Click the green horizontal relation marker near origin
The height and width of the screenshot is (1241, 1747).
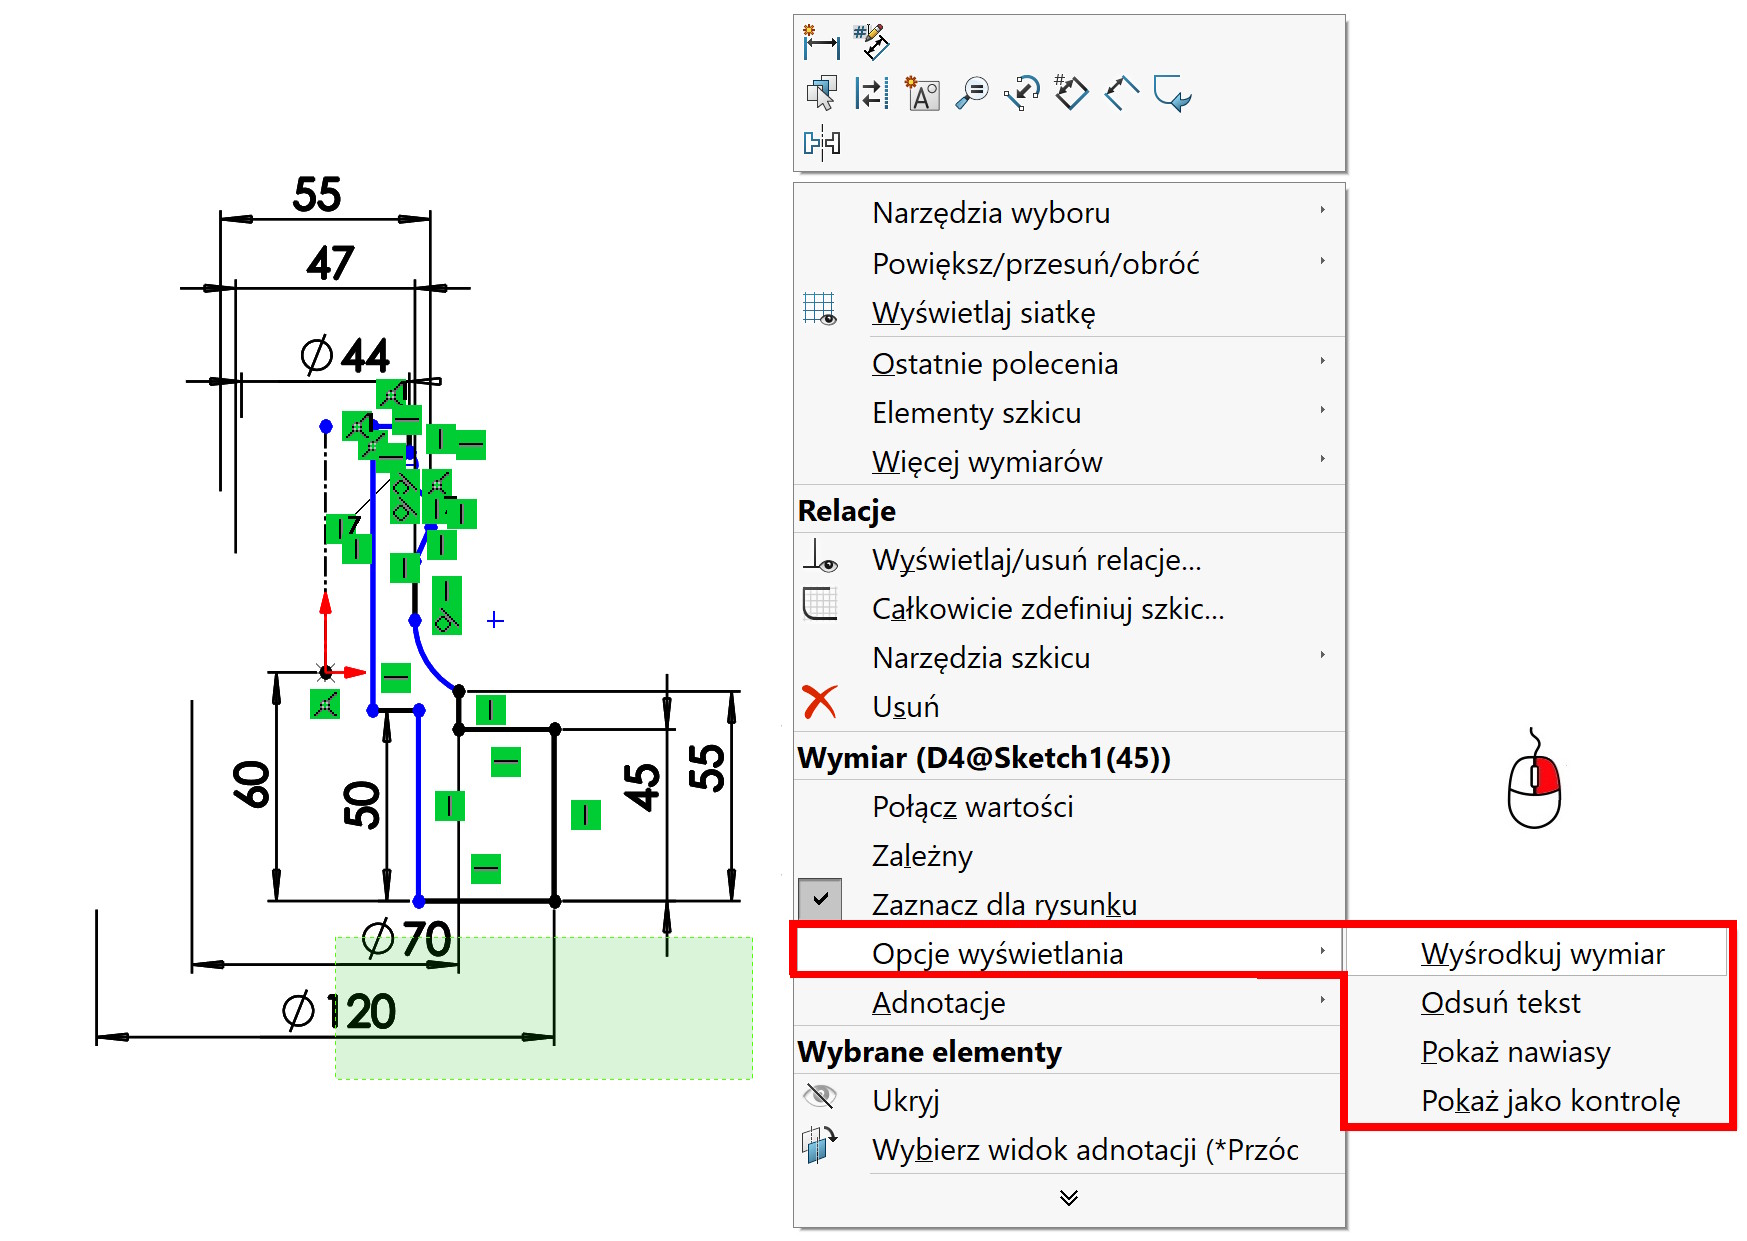[x=396, y=678]
